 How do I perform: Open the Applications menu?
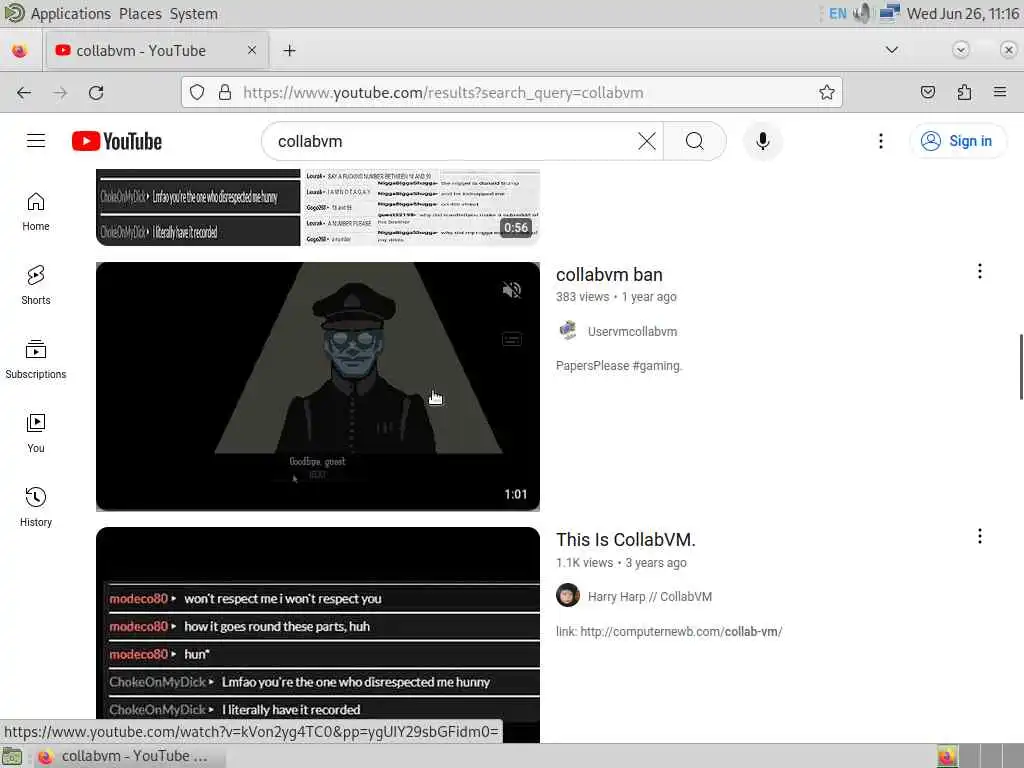(x=71, y=14)
